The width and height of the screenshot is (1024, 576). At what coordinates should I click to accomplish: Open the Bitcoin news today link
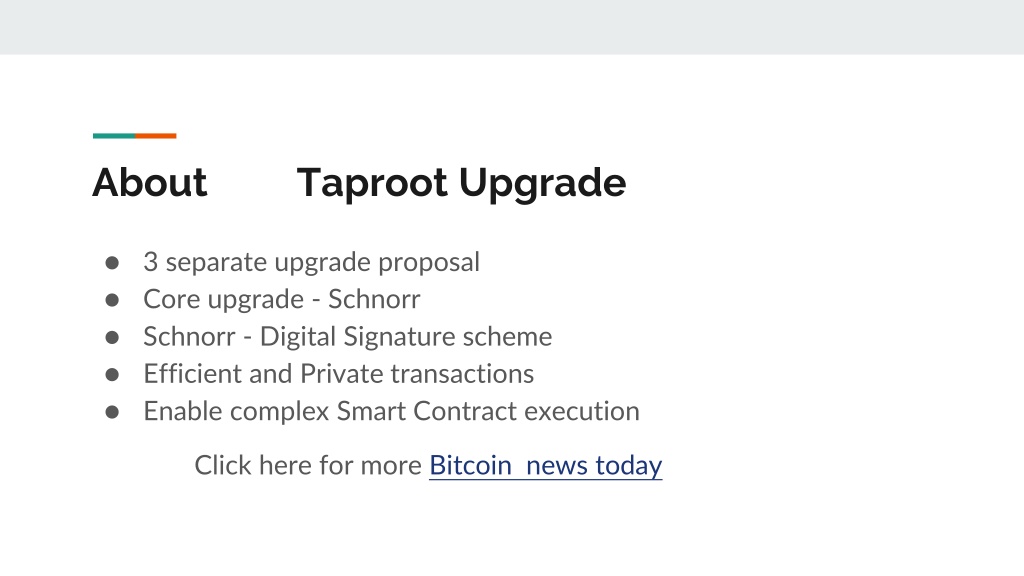(x=545, y=466)
